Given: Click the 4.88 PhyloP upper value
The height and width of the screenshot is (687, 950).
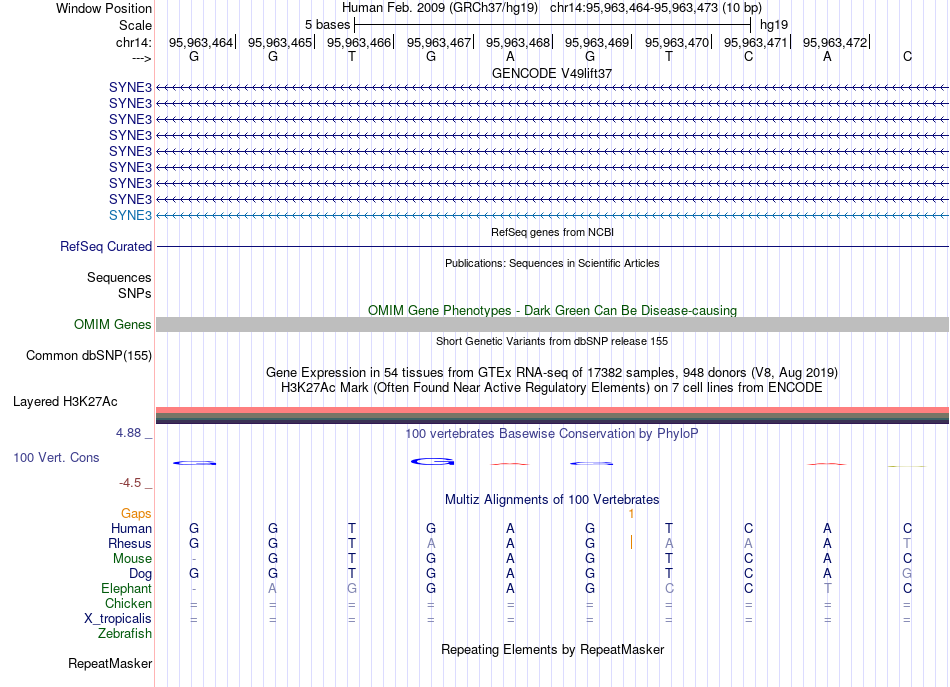Looking at the screenshot, I should (128, 433).
